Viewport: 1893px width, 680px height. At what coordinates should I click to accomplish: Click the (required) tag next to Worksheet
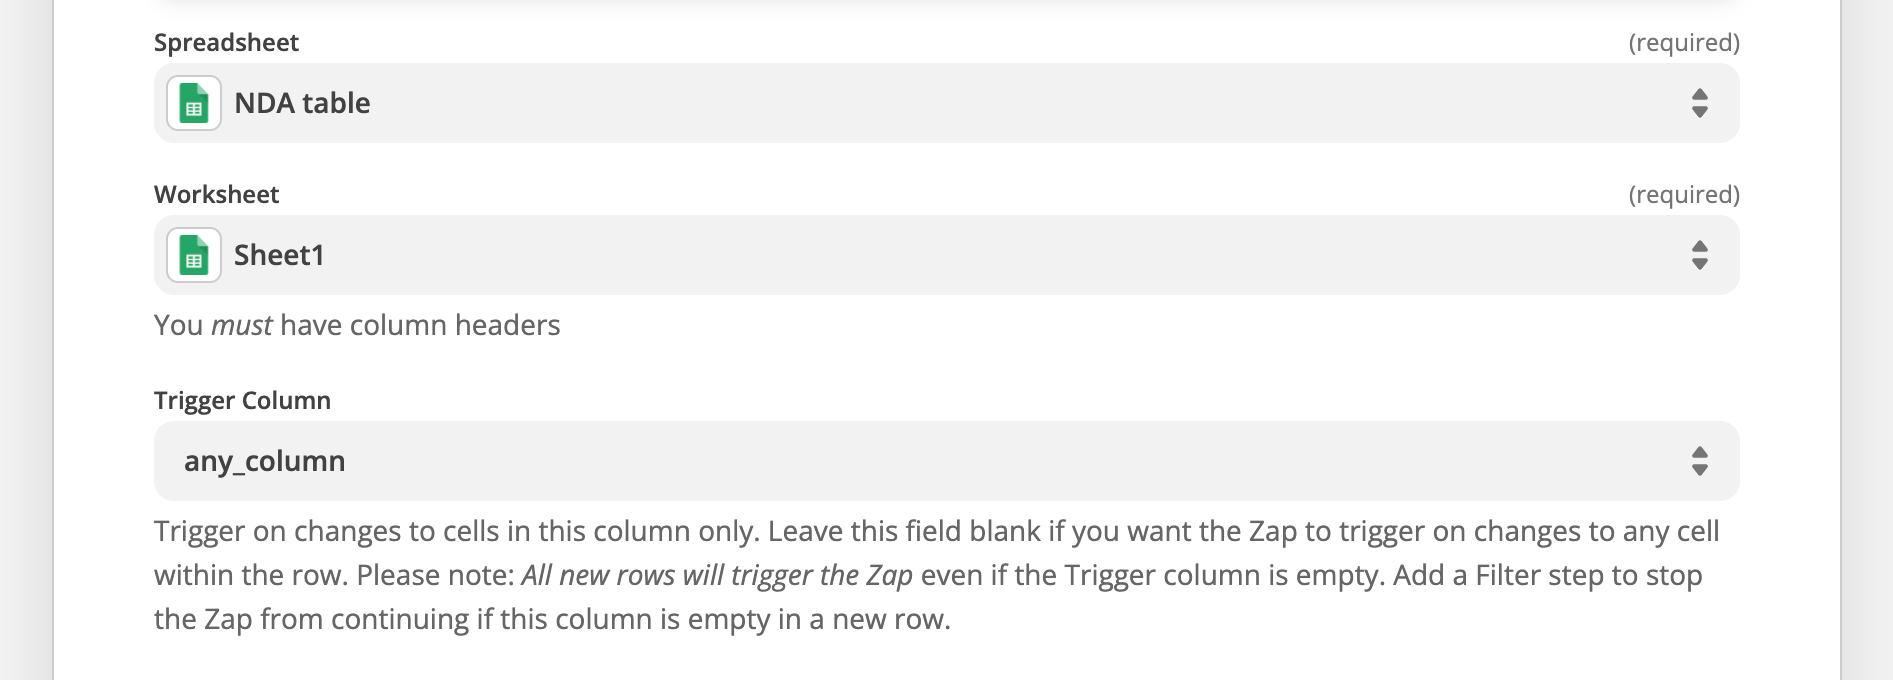[x=1684, y=194]
